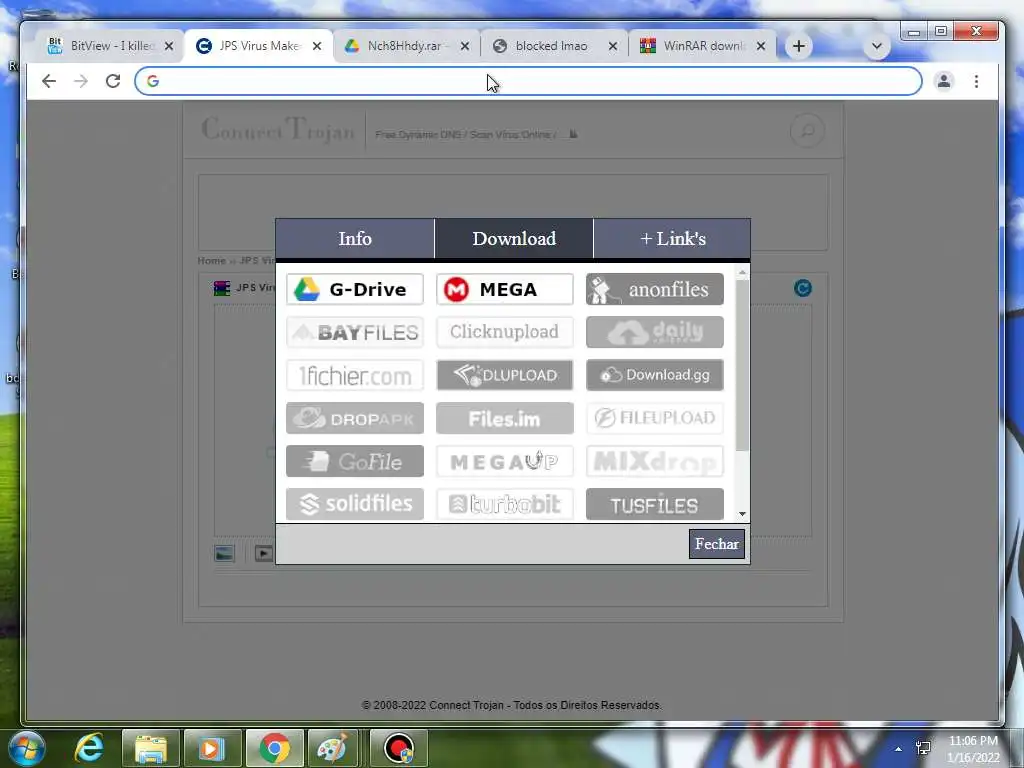Switch to the Info tab
Viewport: 1024px width, 768px height.
coord(355,238)
